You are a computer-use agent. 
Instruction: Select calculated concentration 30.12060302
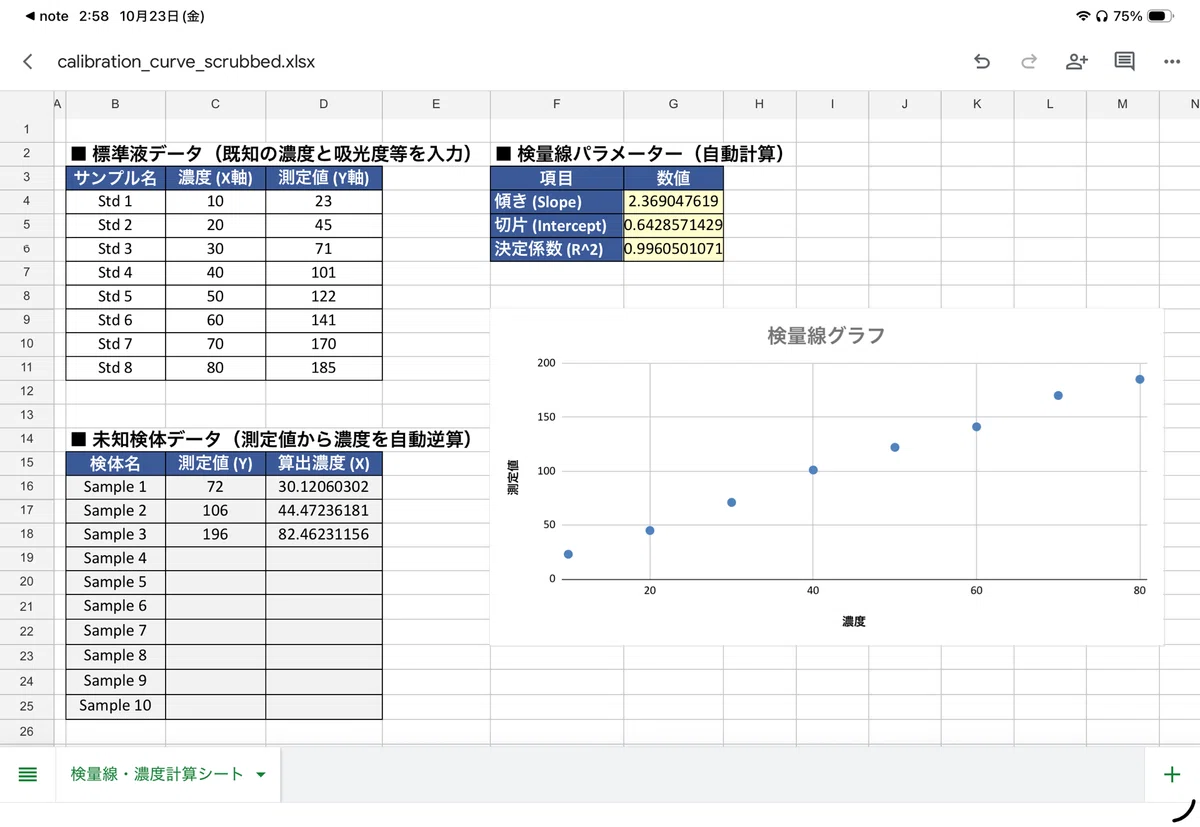(324, 487)
